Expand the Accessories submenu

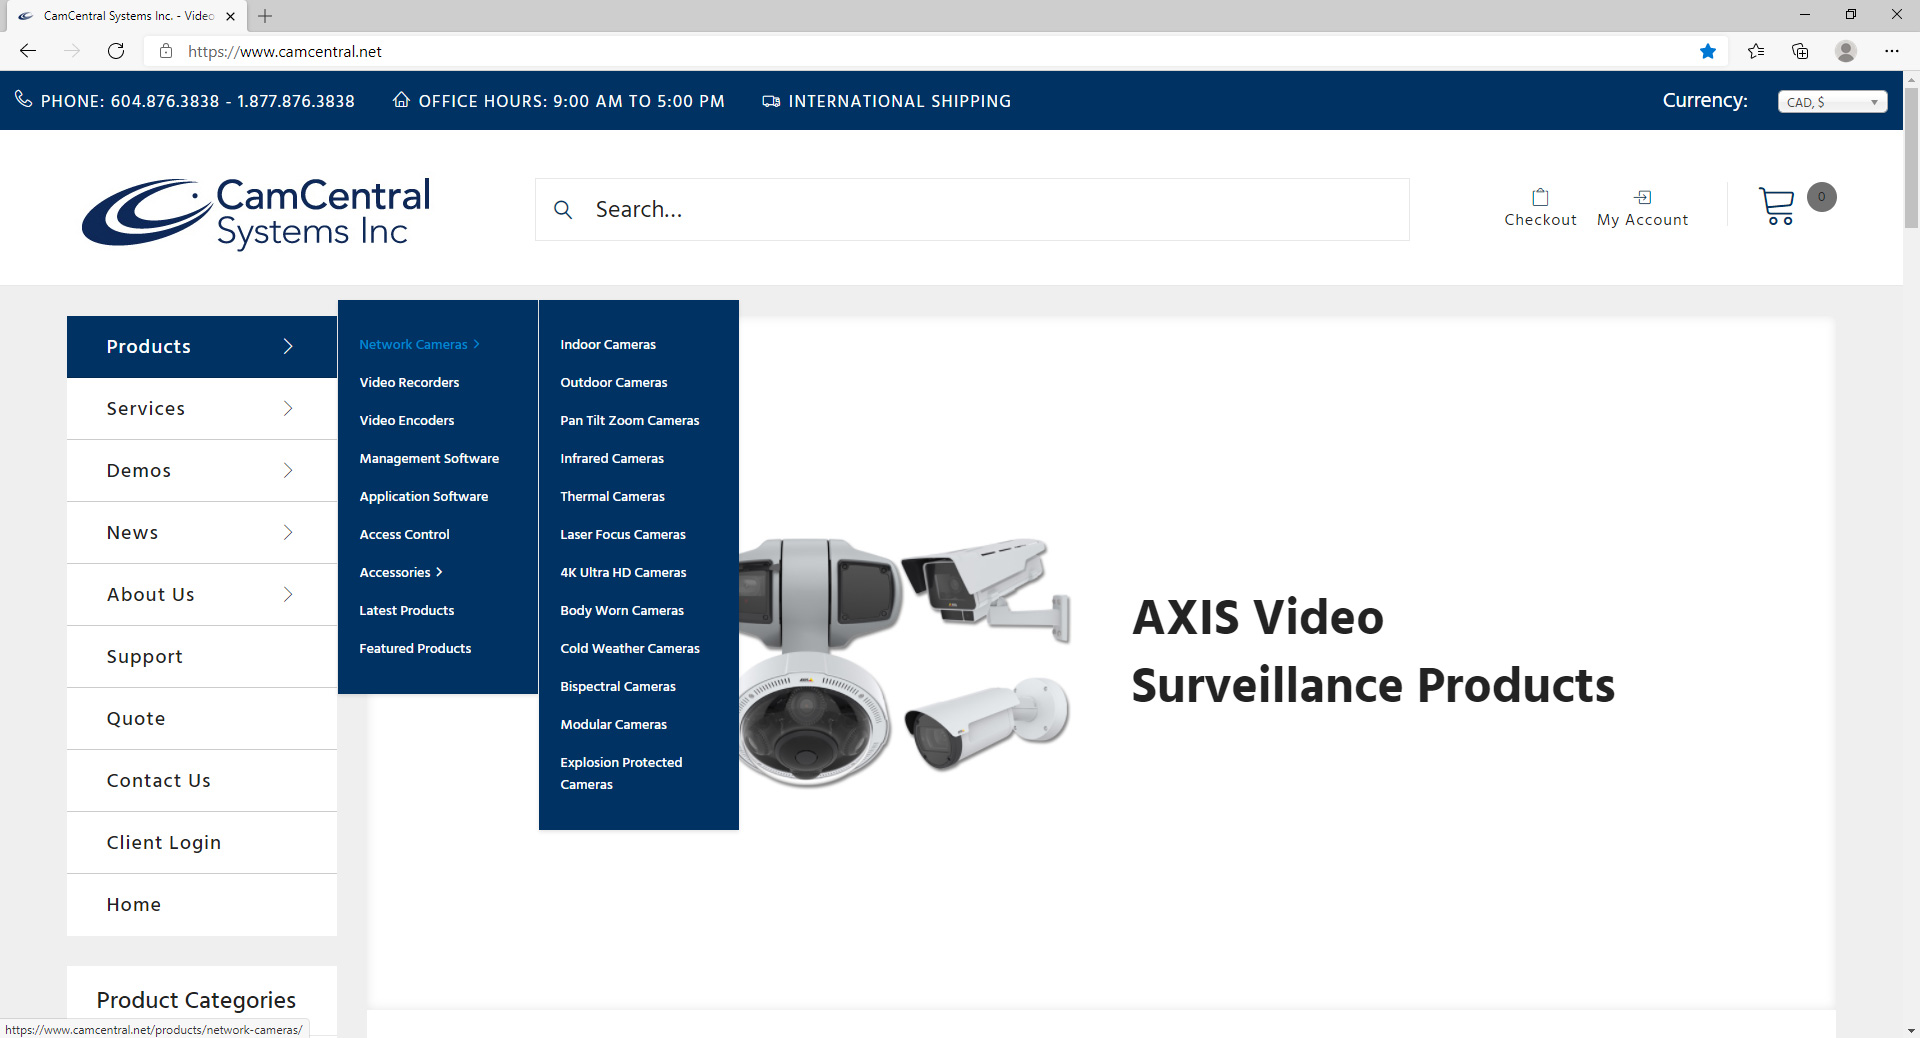400,572
